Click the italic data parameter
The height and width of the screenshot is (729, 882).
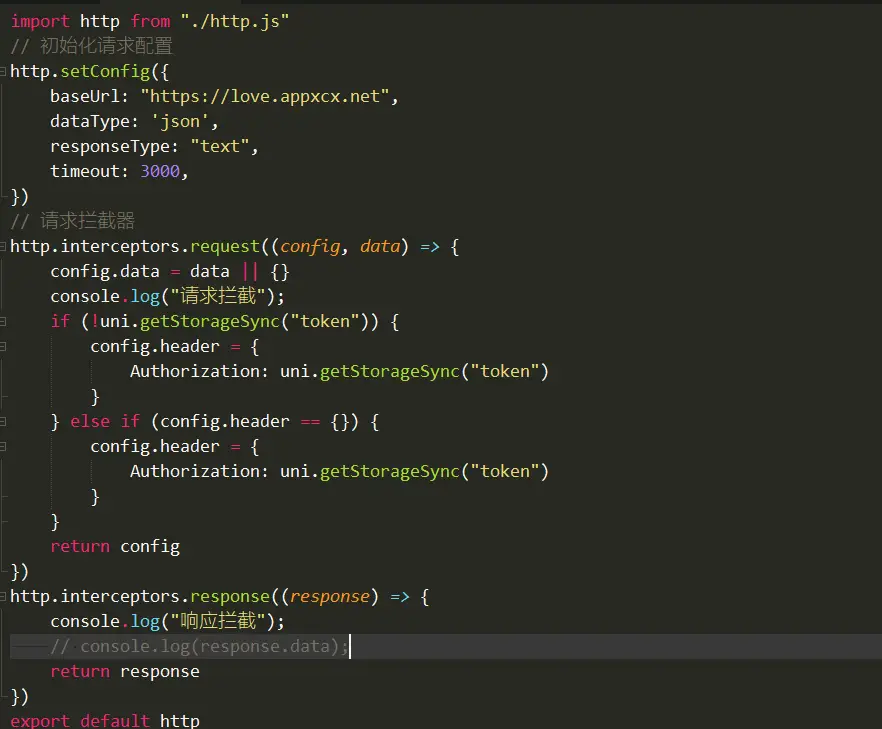click(x=380, y=246)
